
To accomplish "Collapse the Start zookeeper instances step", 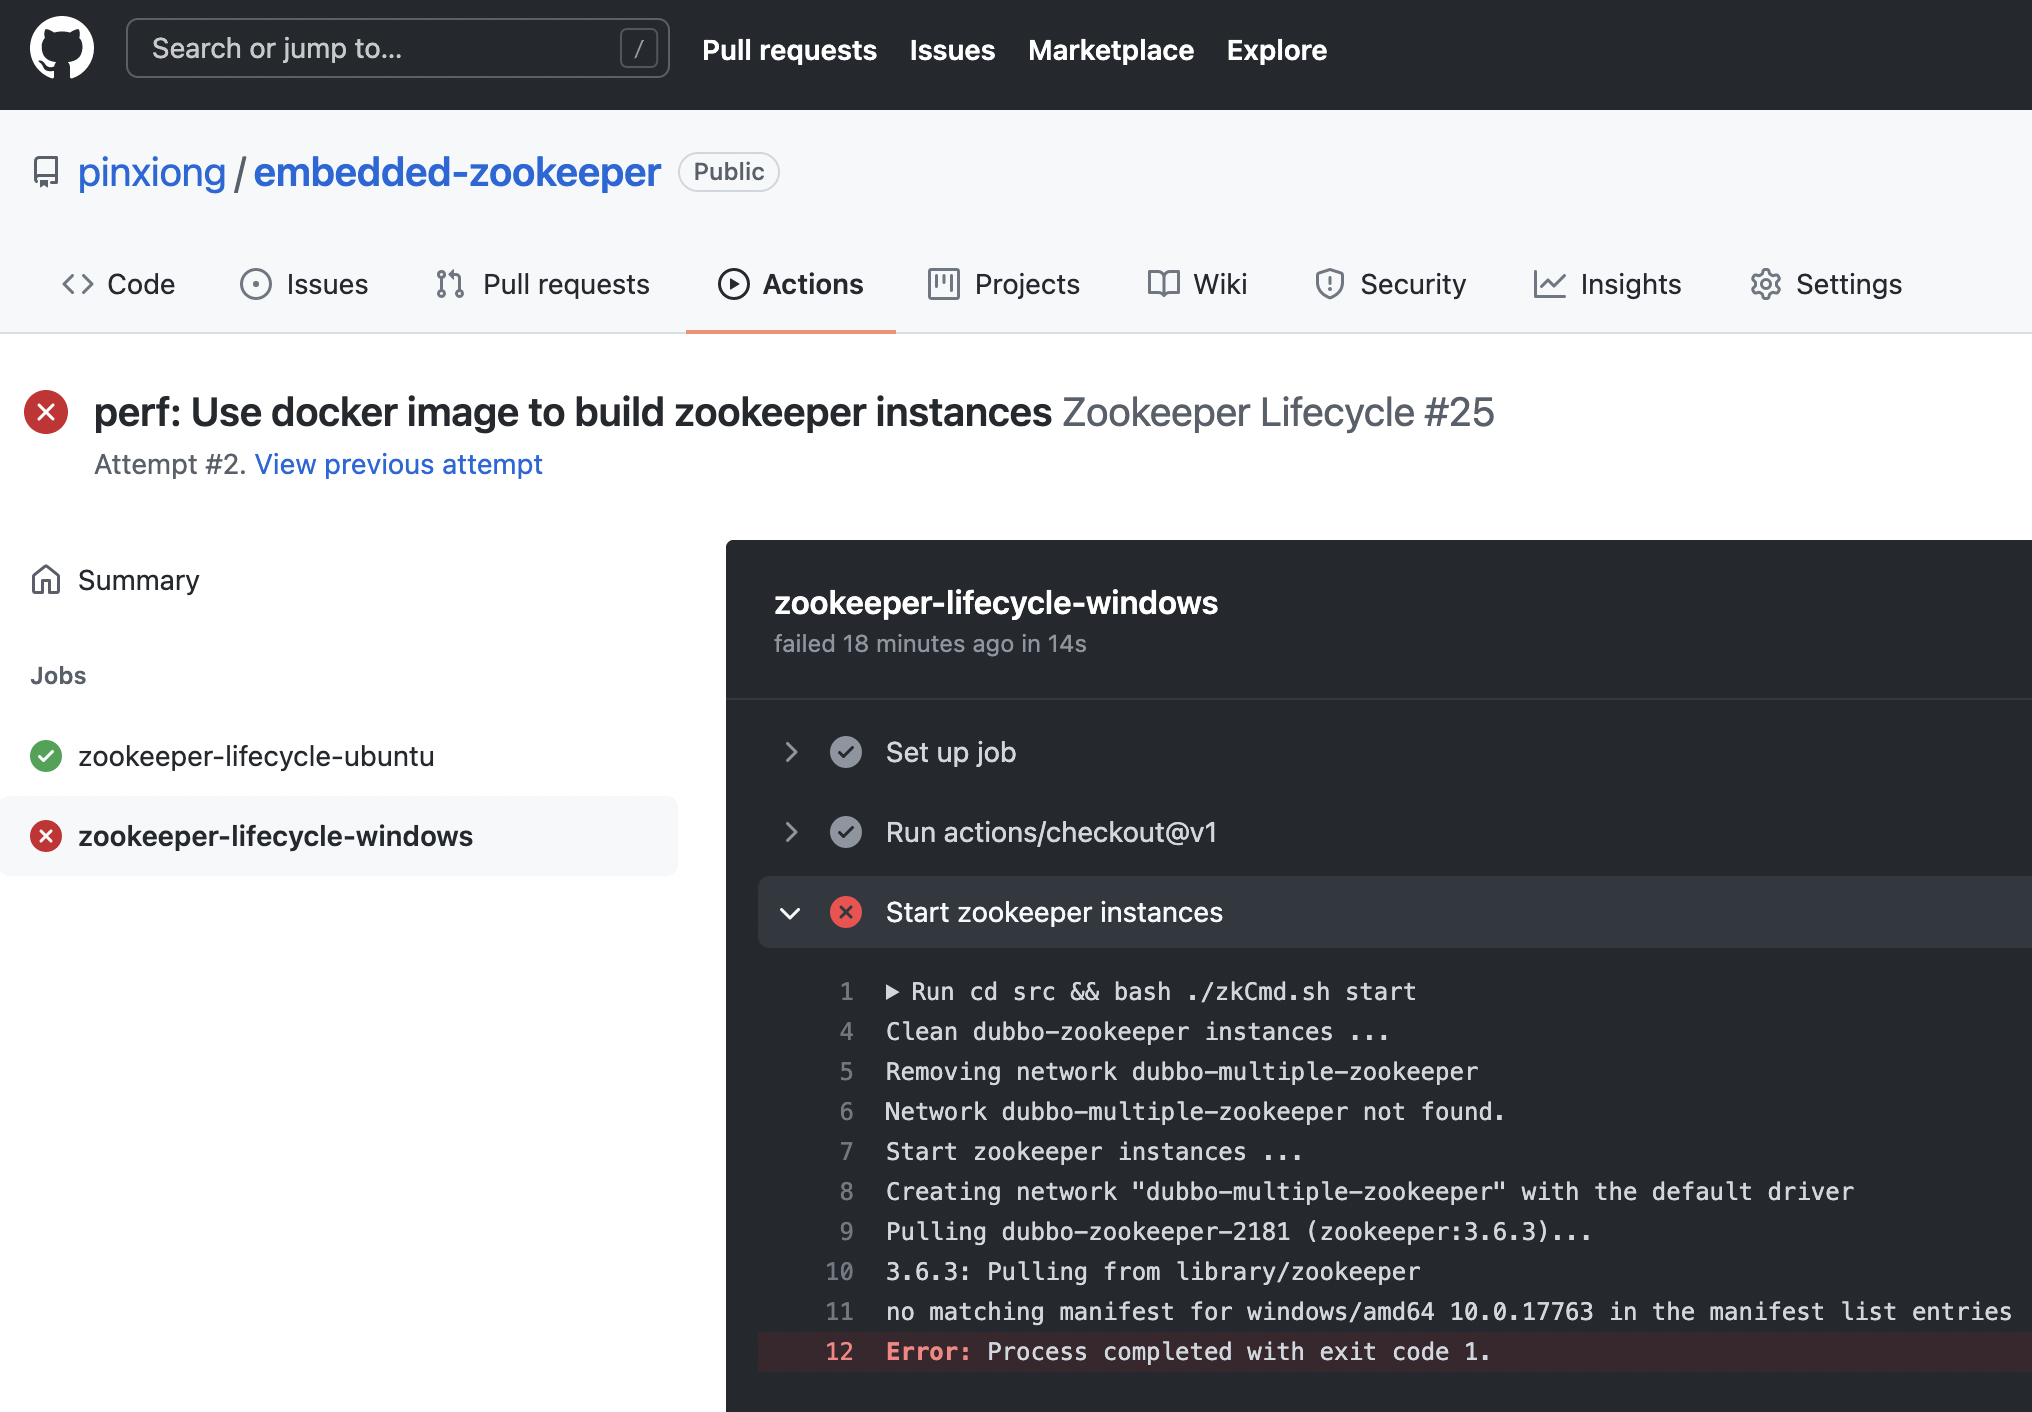I will click(x=790, y=913).
